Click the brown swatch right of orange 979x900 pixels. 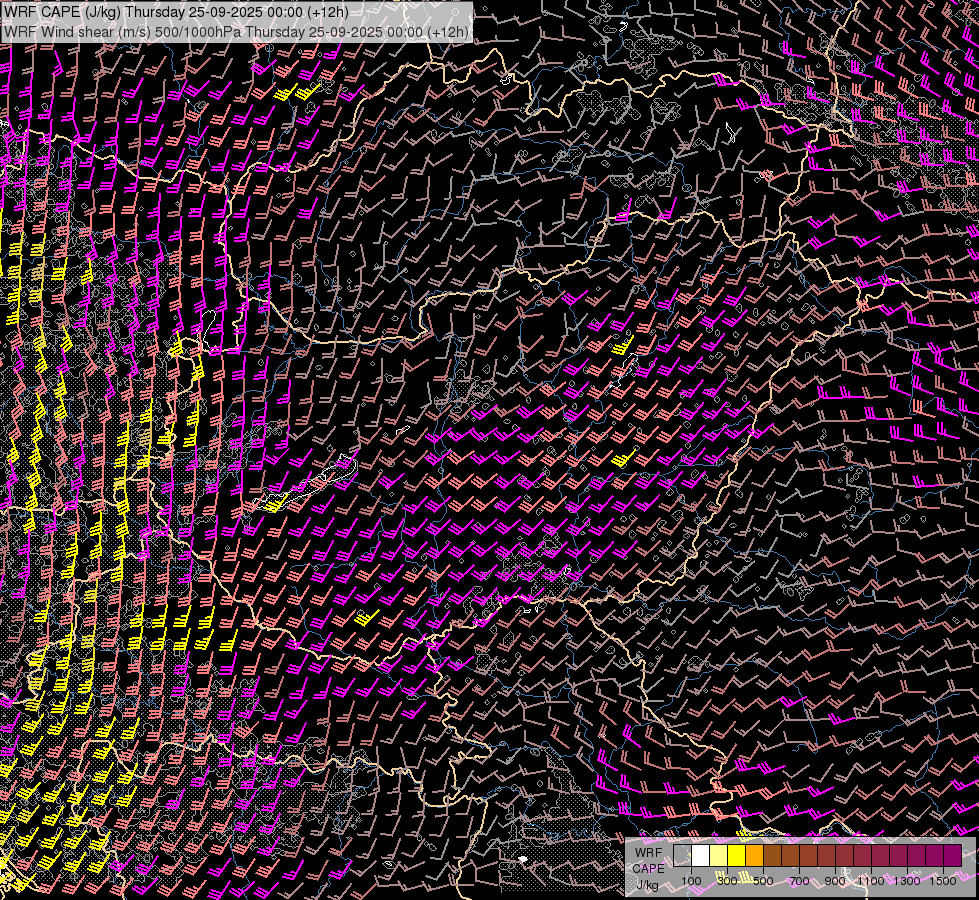tap(772, 856)
